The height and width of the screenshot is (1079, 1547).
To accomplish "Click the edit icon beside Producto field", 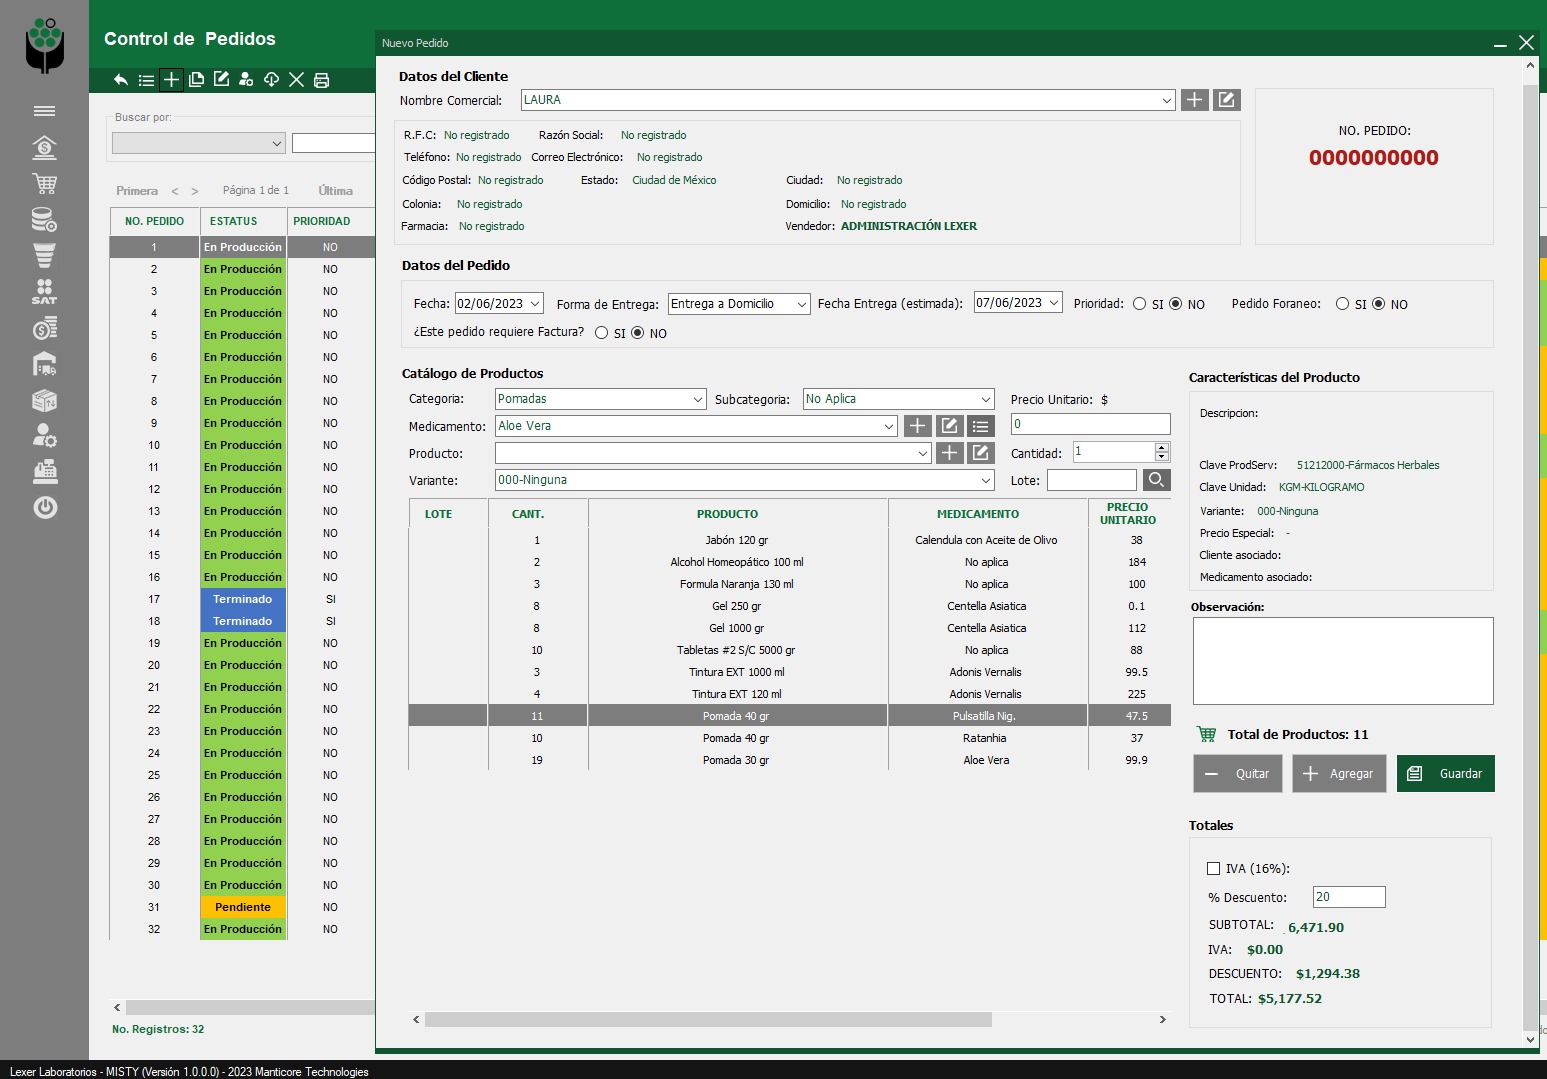I will click(981, 453).
